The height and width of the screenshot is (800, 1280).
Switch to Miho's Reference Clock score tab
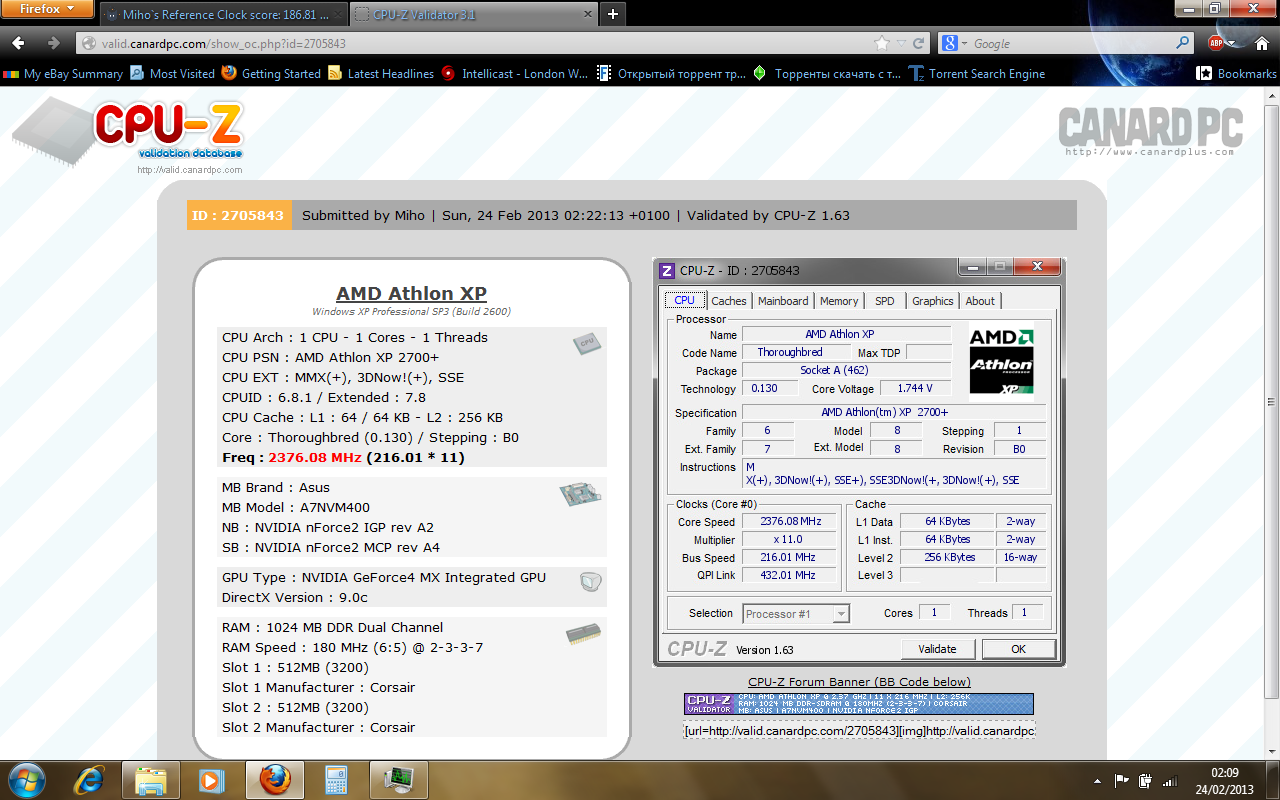223,14
